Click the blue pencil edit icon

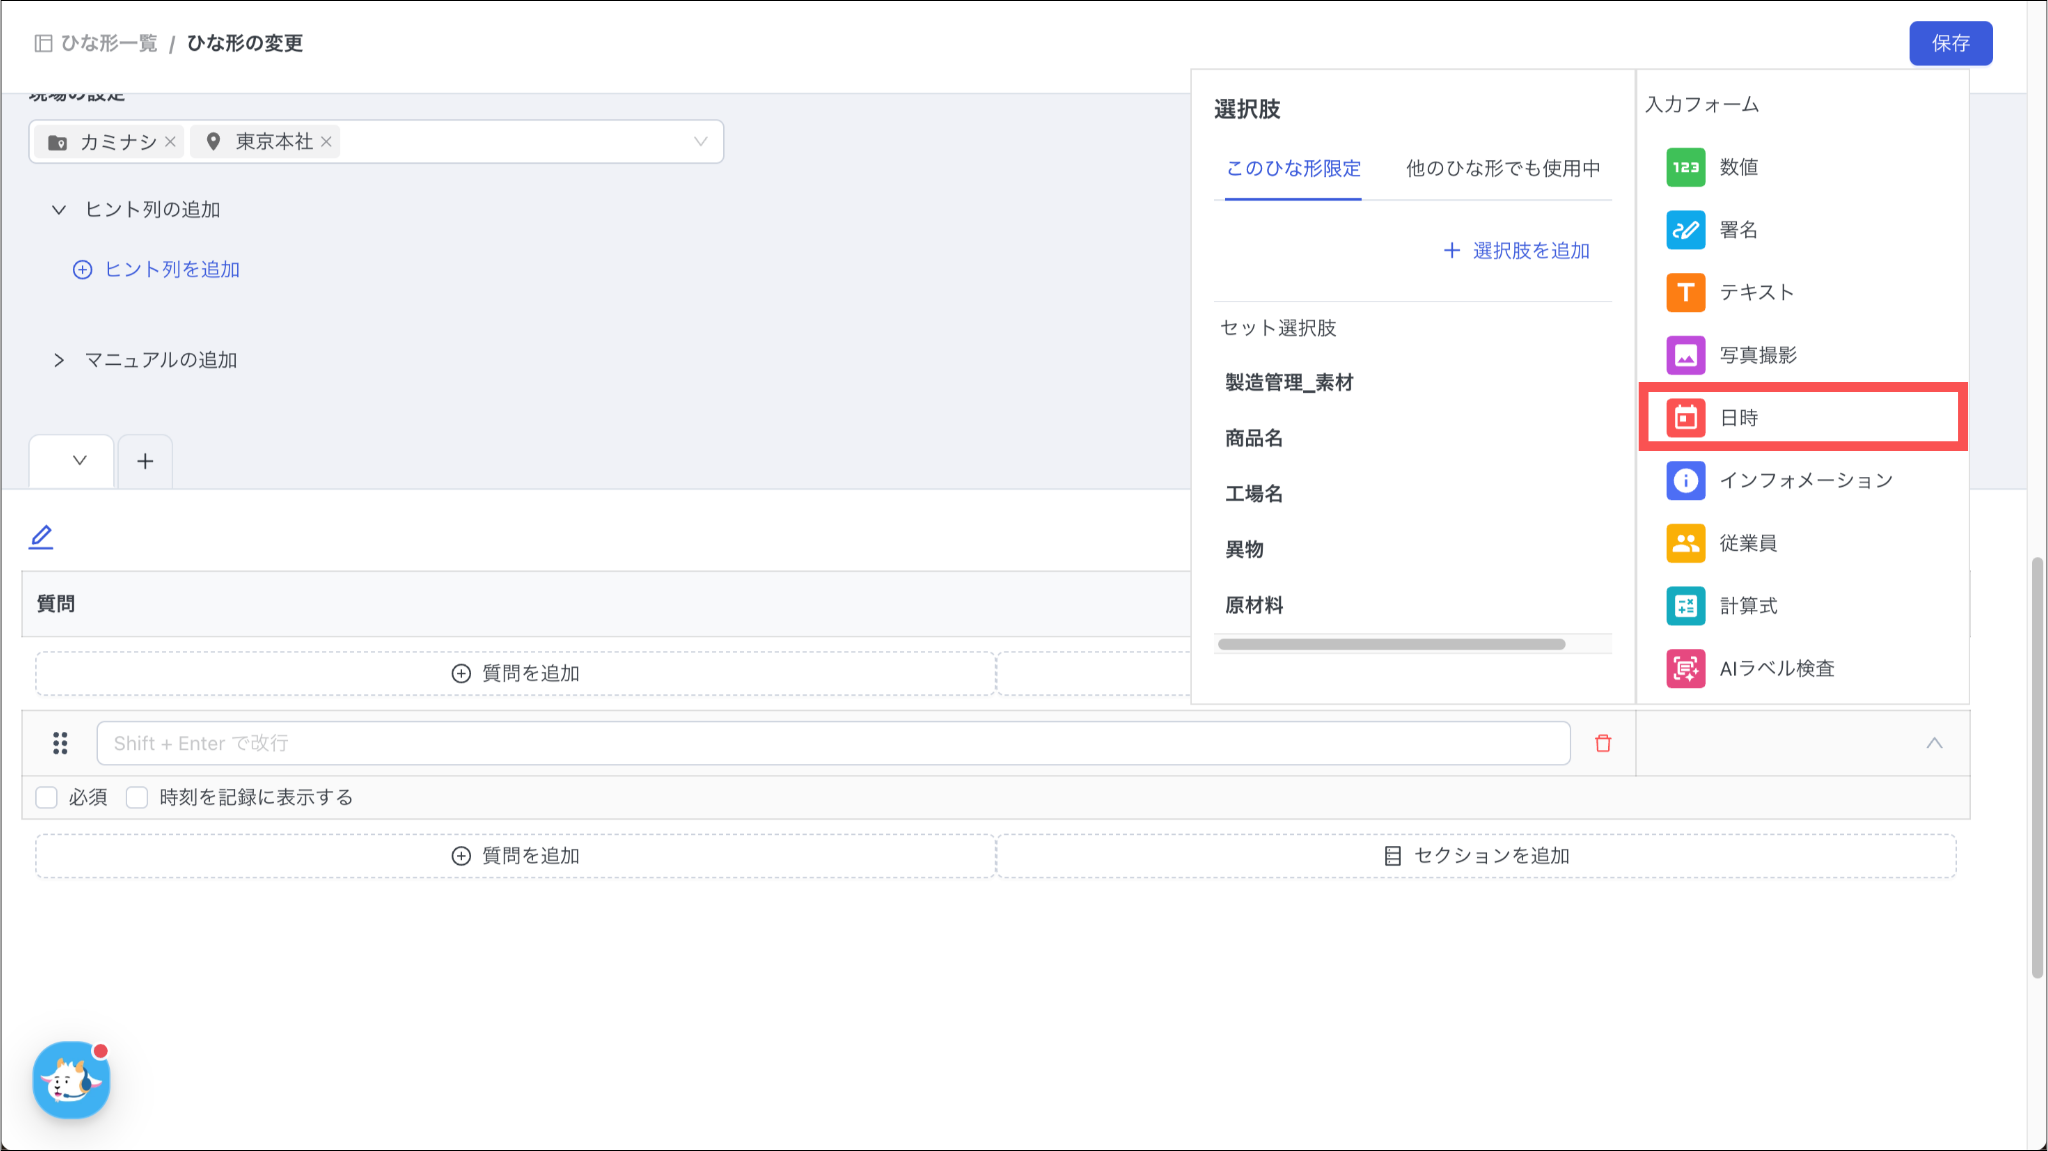pyautogui.click(x=41, y=537)
